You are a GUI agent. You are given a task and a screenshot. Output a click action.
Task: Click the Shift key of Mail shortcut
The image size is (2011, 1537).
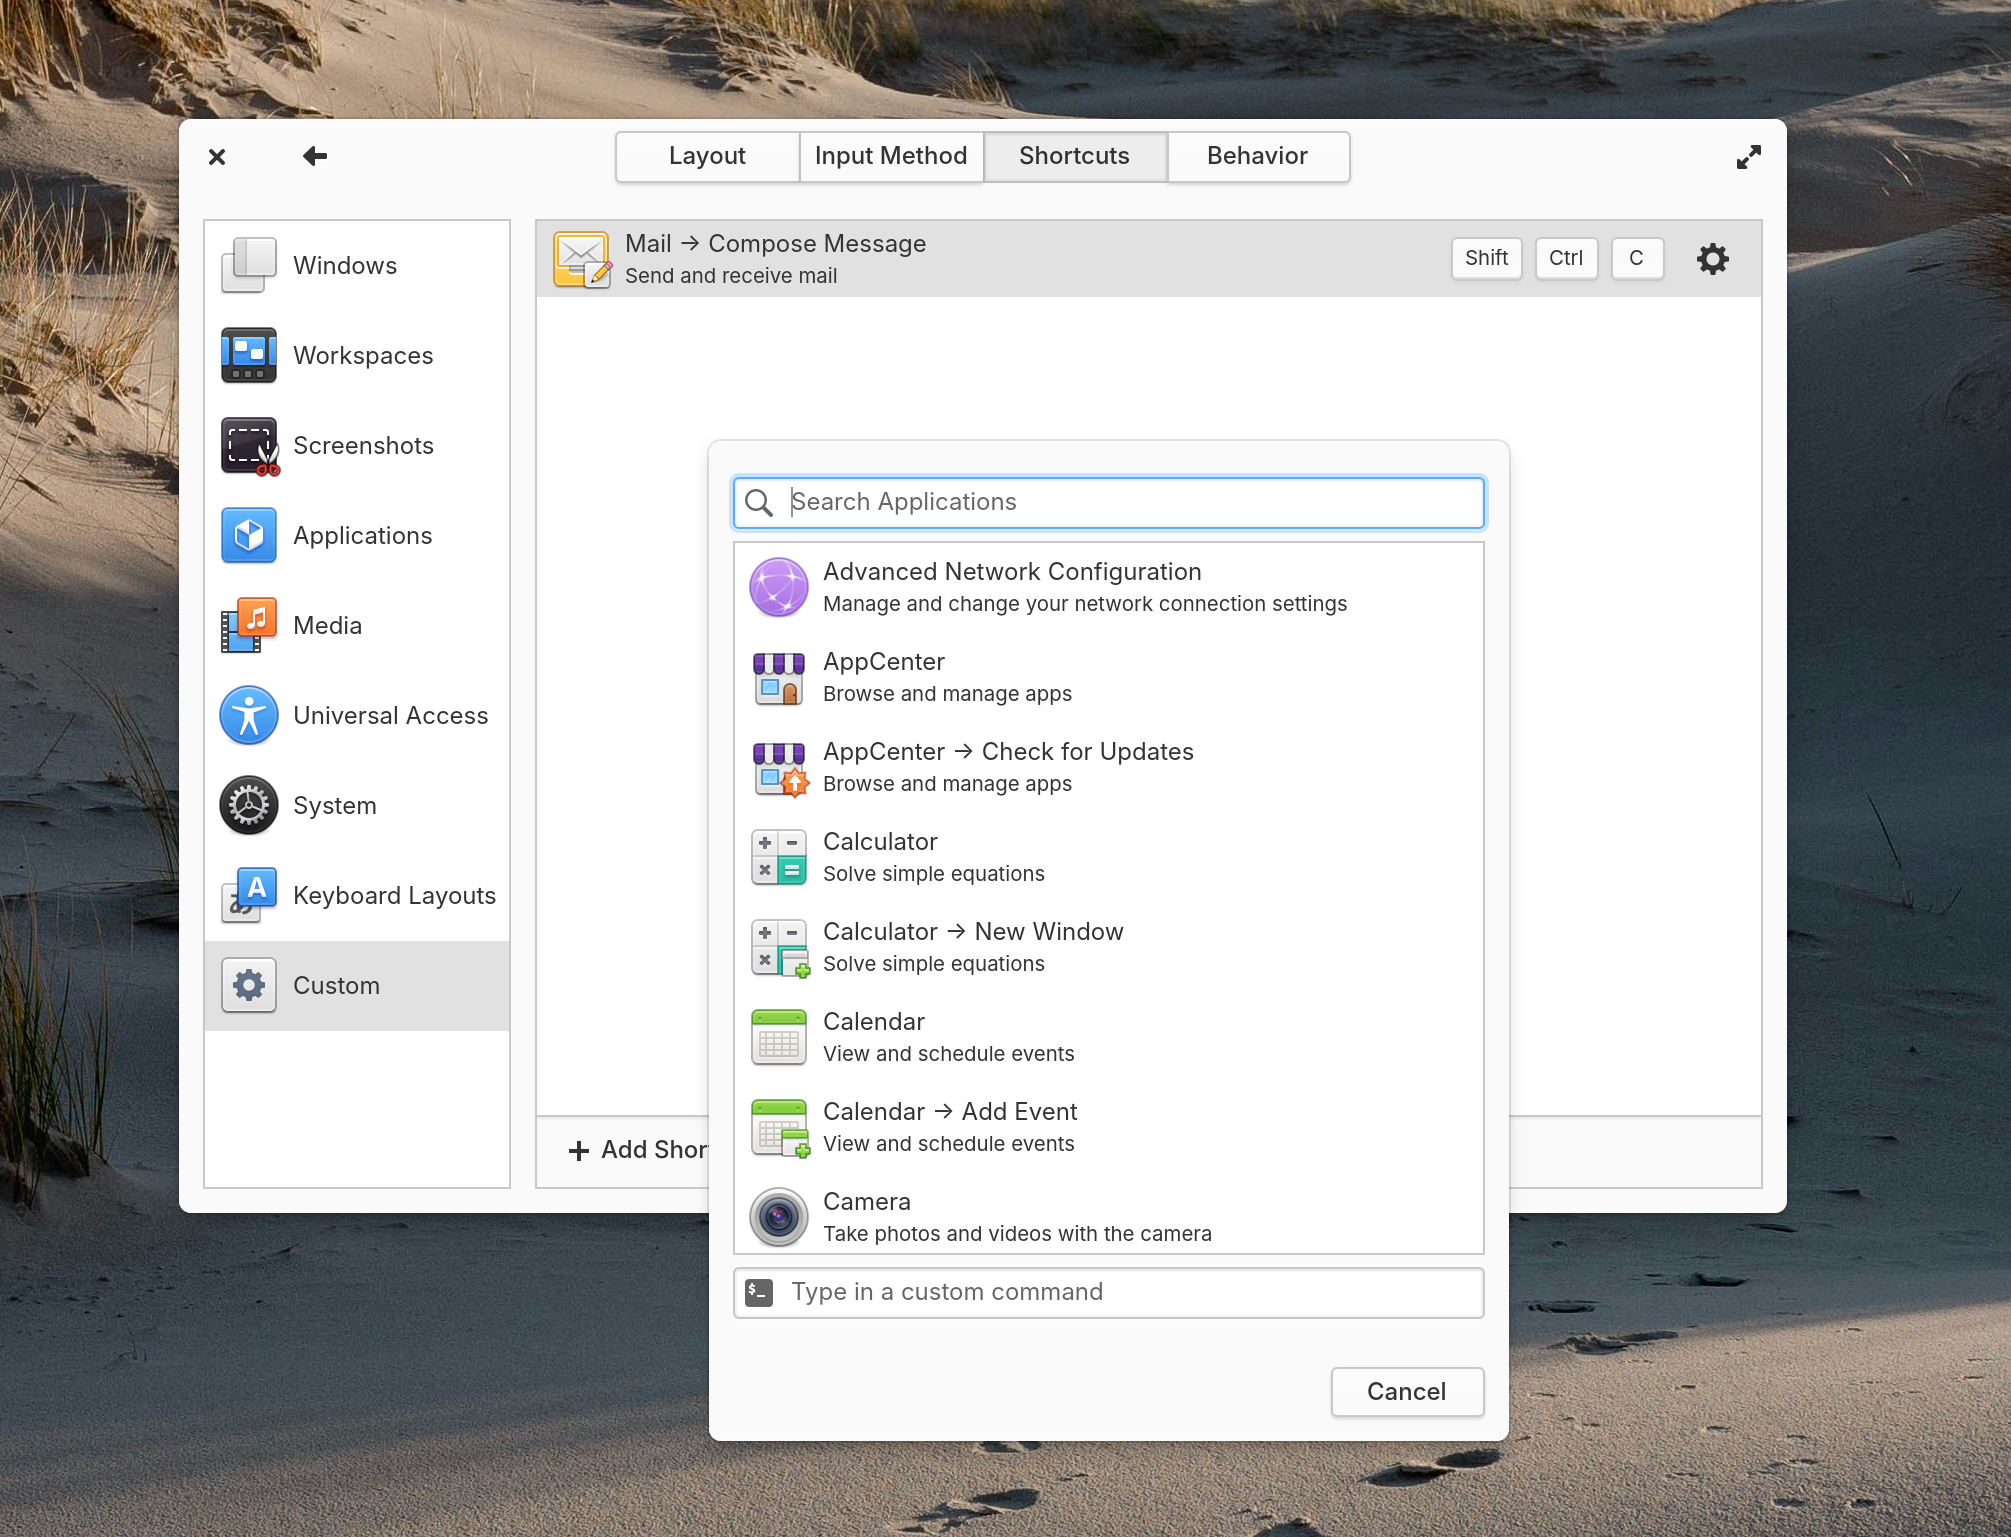click(x=1486, y=259)
